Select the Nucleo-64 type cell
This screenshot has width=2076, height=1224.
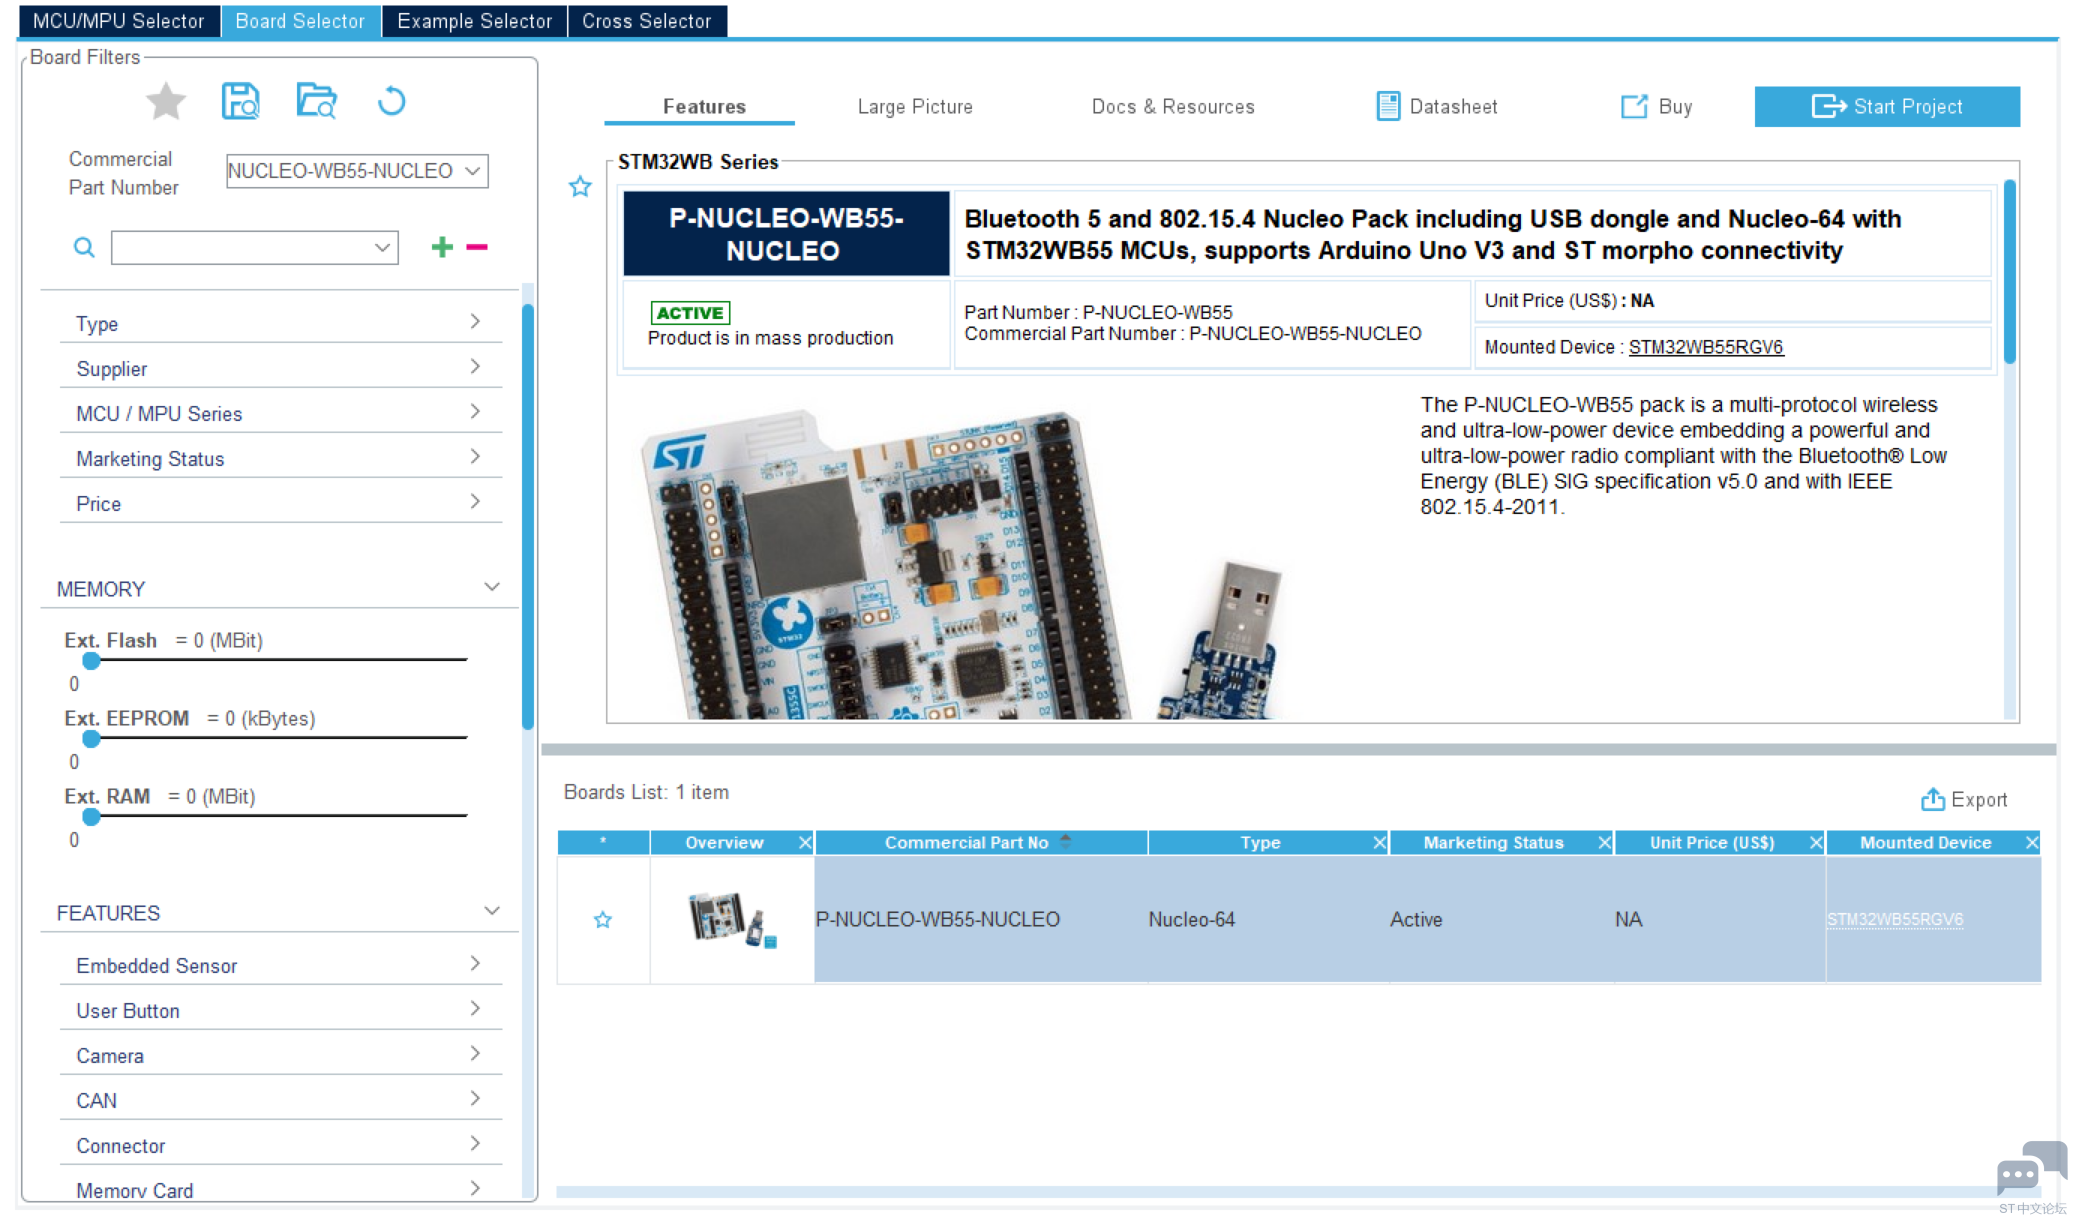(1267, 919)
